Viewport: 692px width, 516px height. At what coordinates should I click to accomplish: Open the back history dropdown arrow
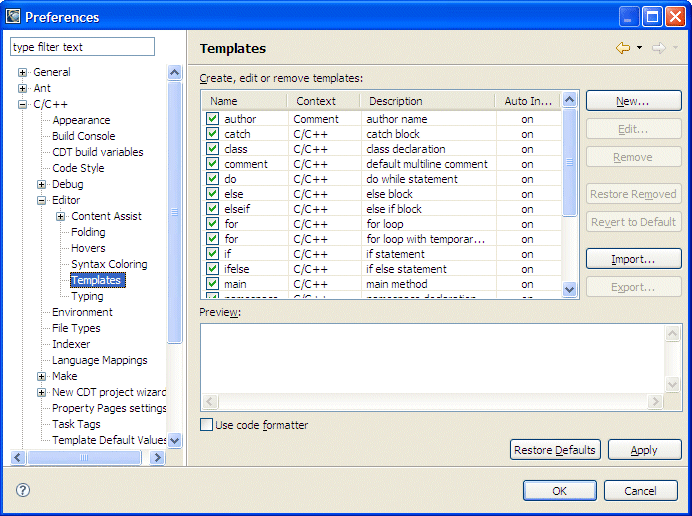point(639,48)
